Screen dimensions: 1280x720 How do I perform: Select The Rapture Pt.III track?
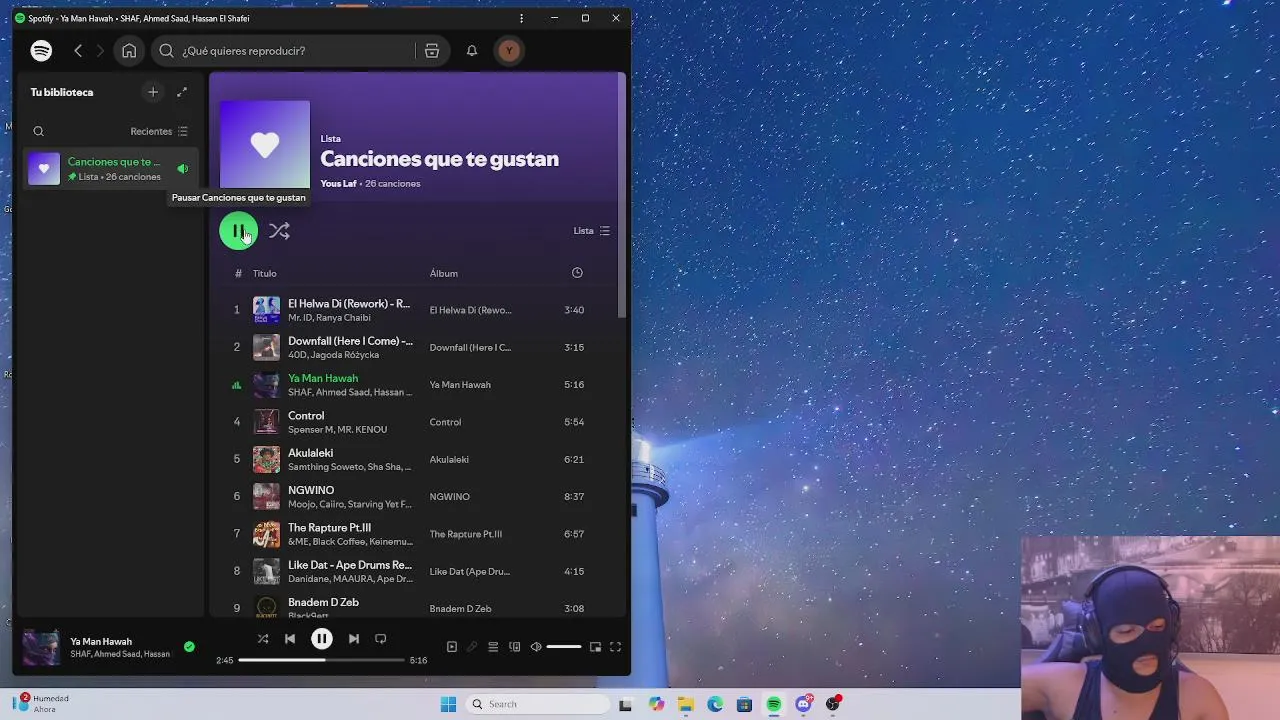(329, 527)
